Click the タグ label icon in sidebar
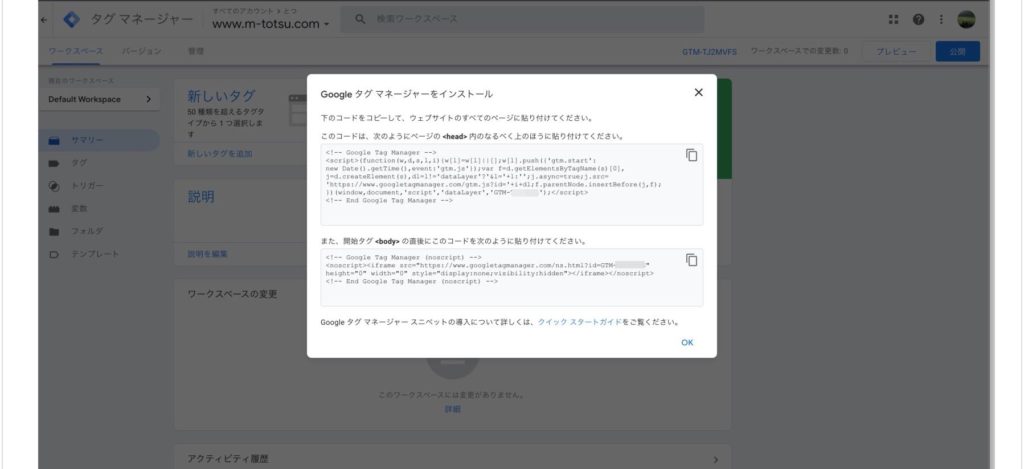The height and width of the screenshot is (469, 1024). [x=55, y=163]
